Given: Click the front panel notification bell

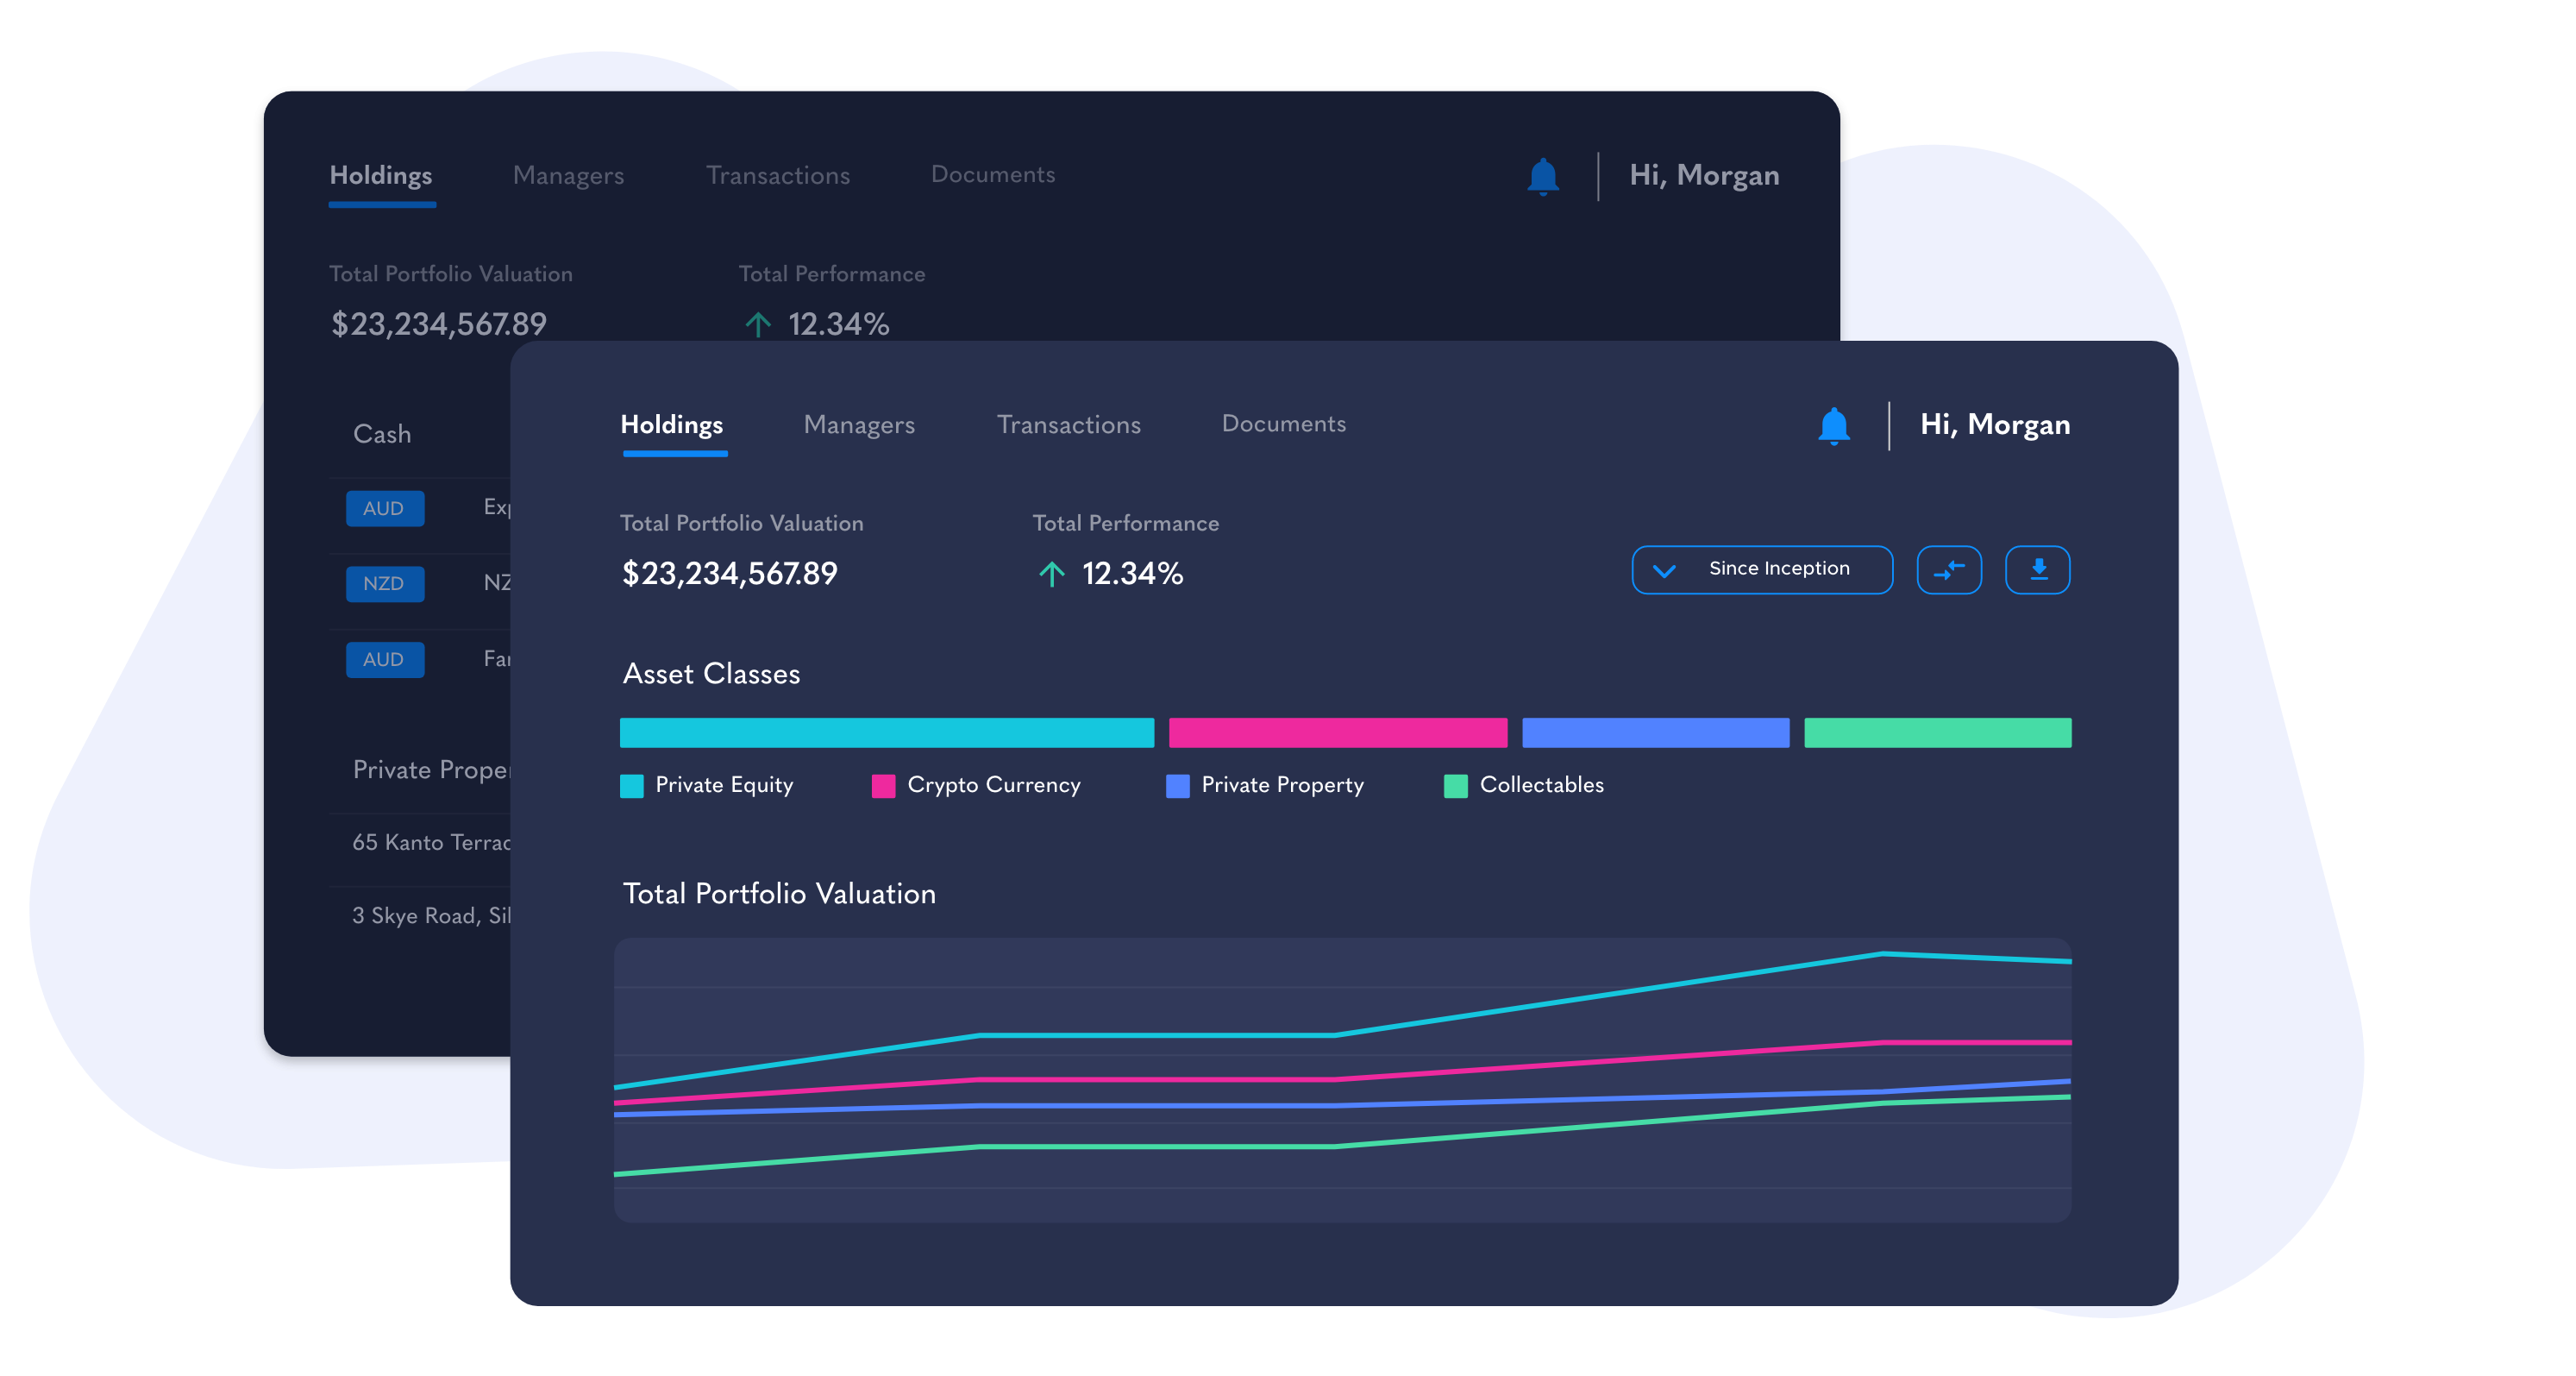Looking at the screenshot, I should 1833,426.
